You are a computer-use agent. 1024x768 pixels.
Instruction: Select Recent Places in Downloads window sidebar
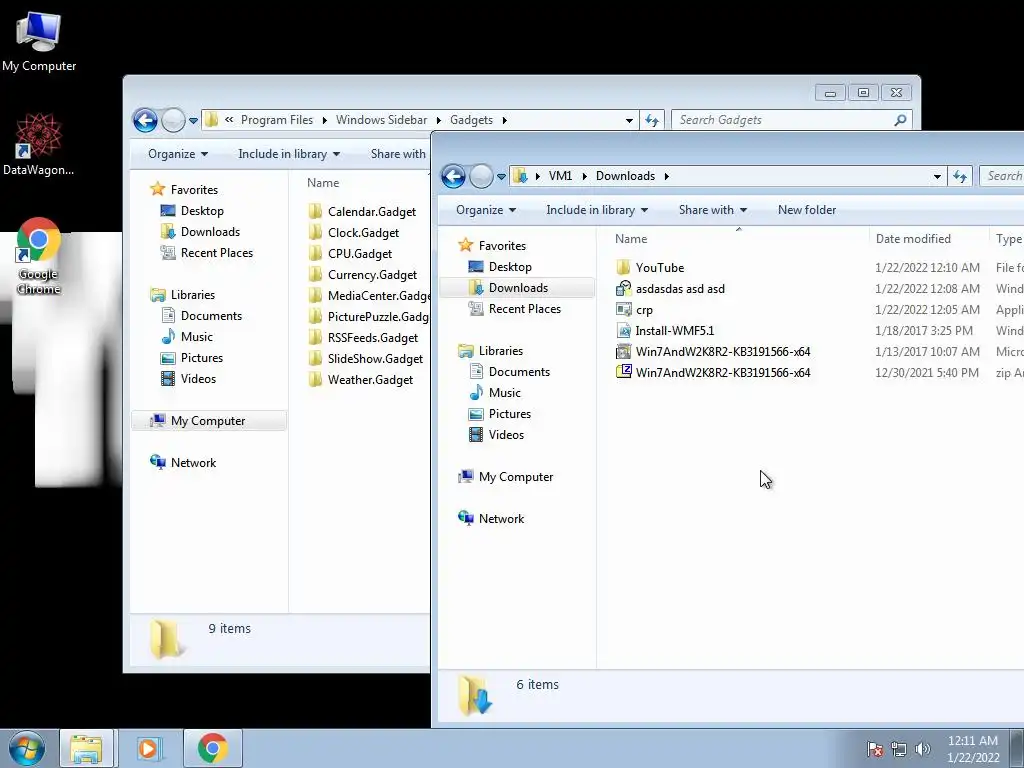pos(524,308)
